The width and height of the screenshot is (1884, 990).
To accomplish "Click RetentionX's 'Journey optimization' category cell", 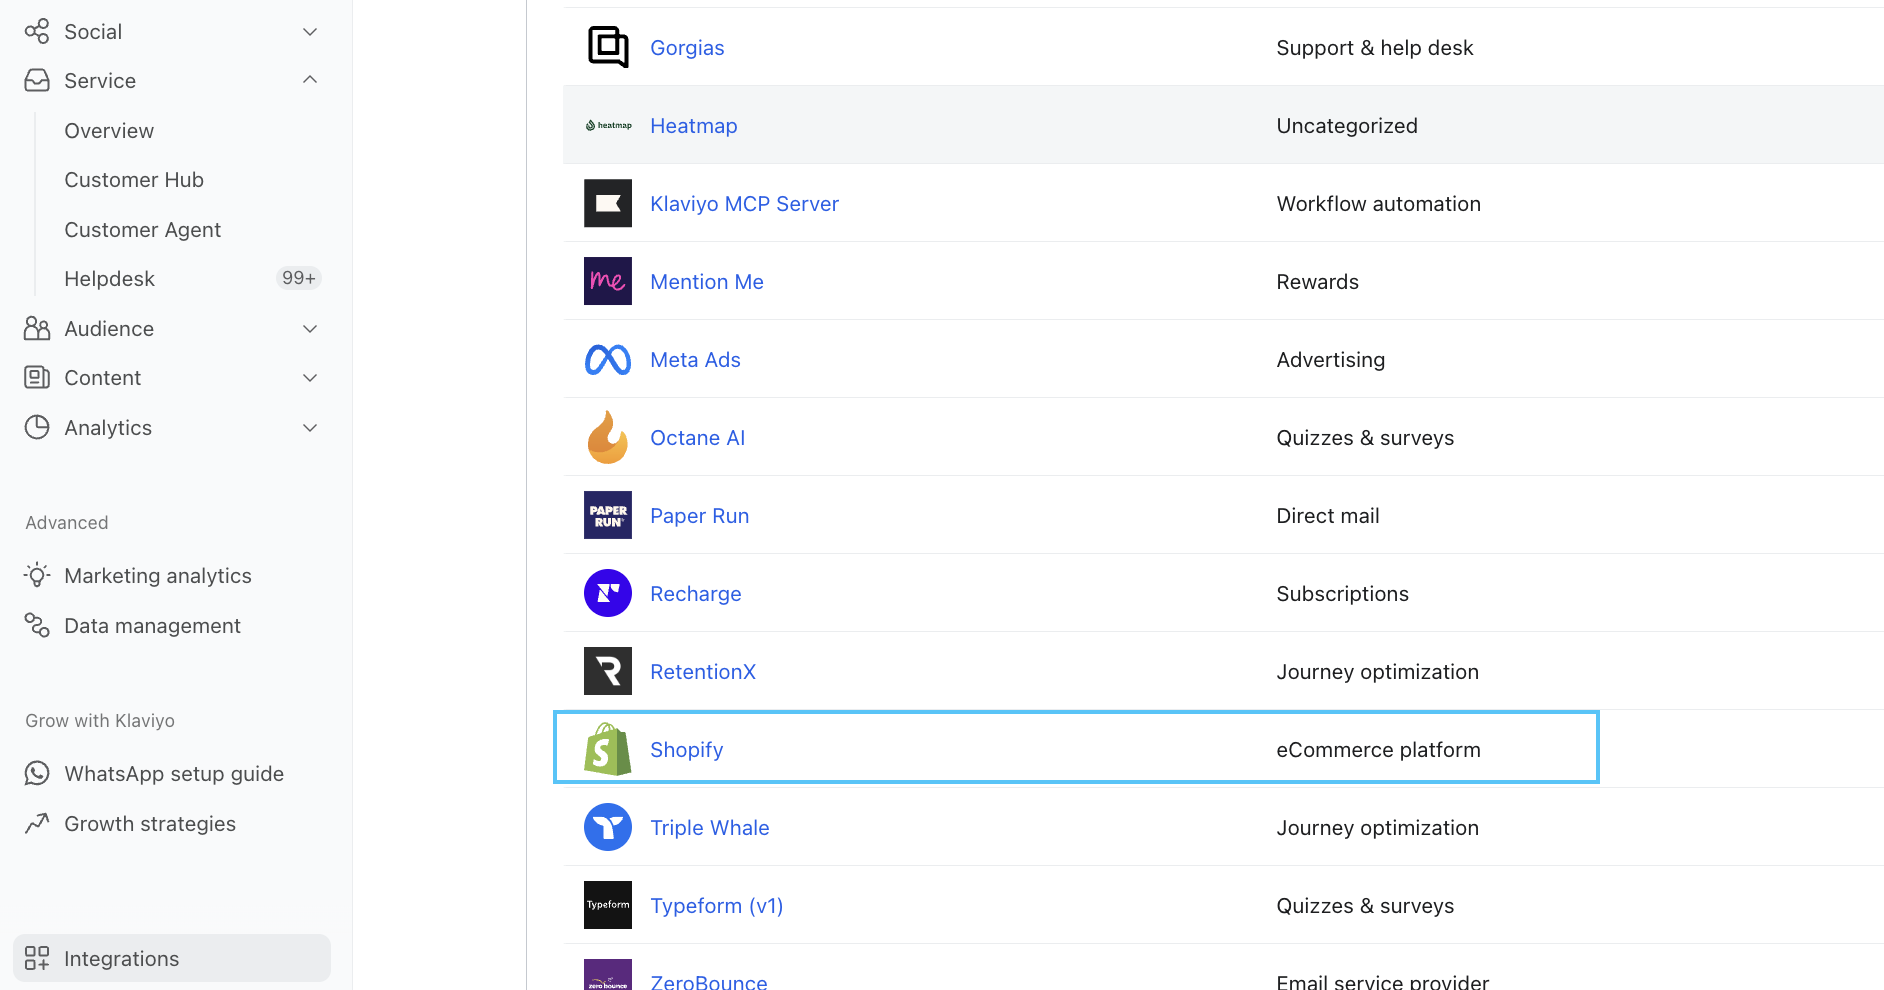I will click(1377, 671).
